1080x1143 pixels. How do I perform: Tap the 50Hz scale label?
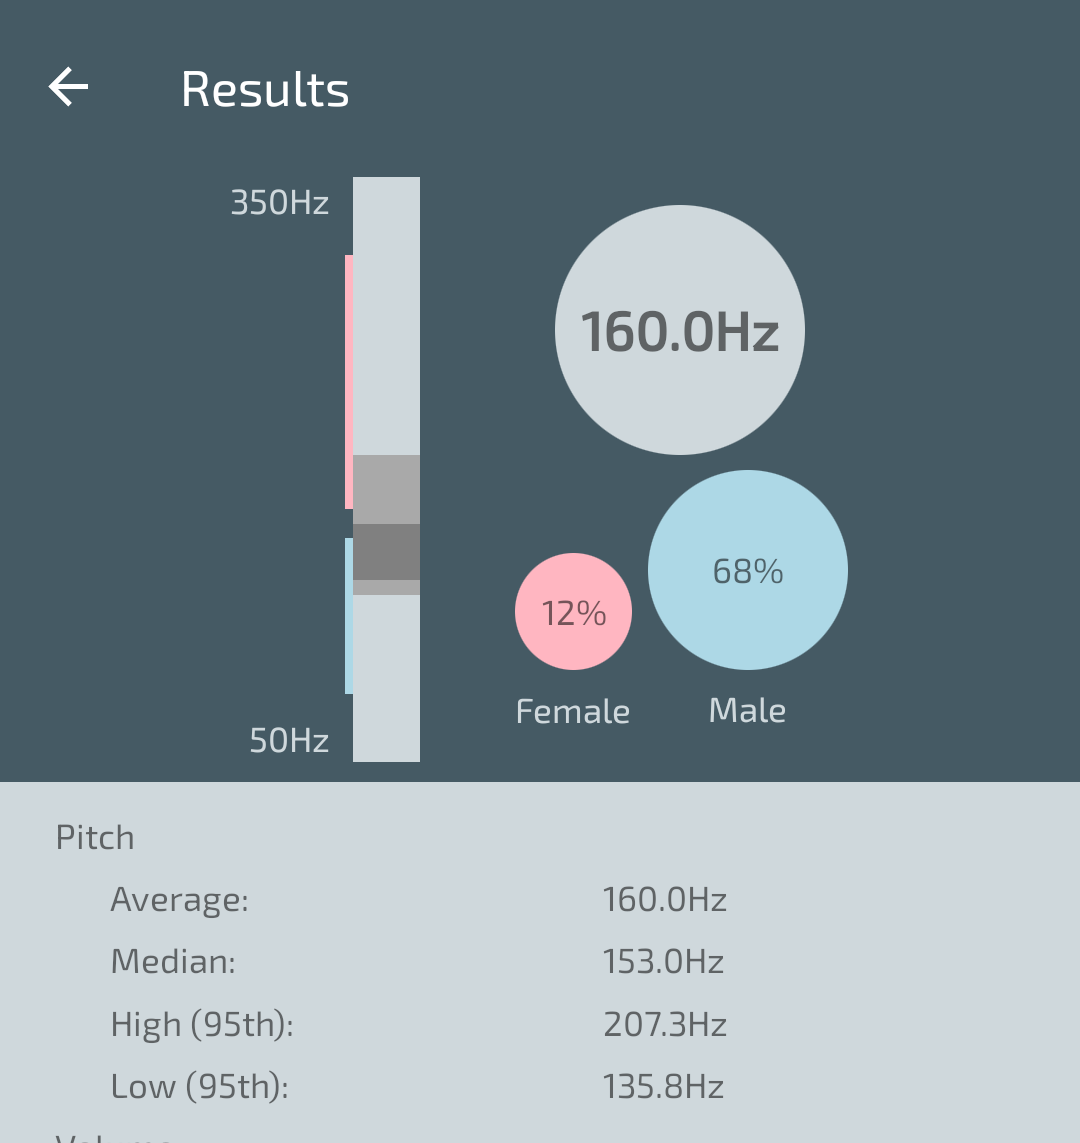289,741
